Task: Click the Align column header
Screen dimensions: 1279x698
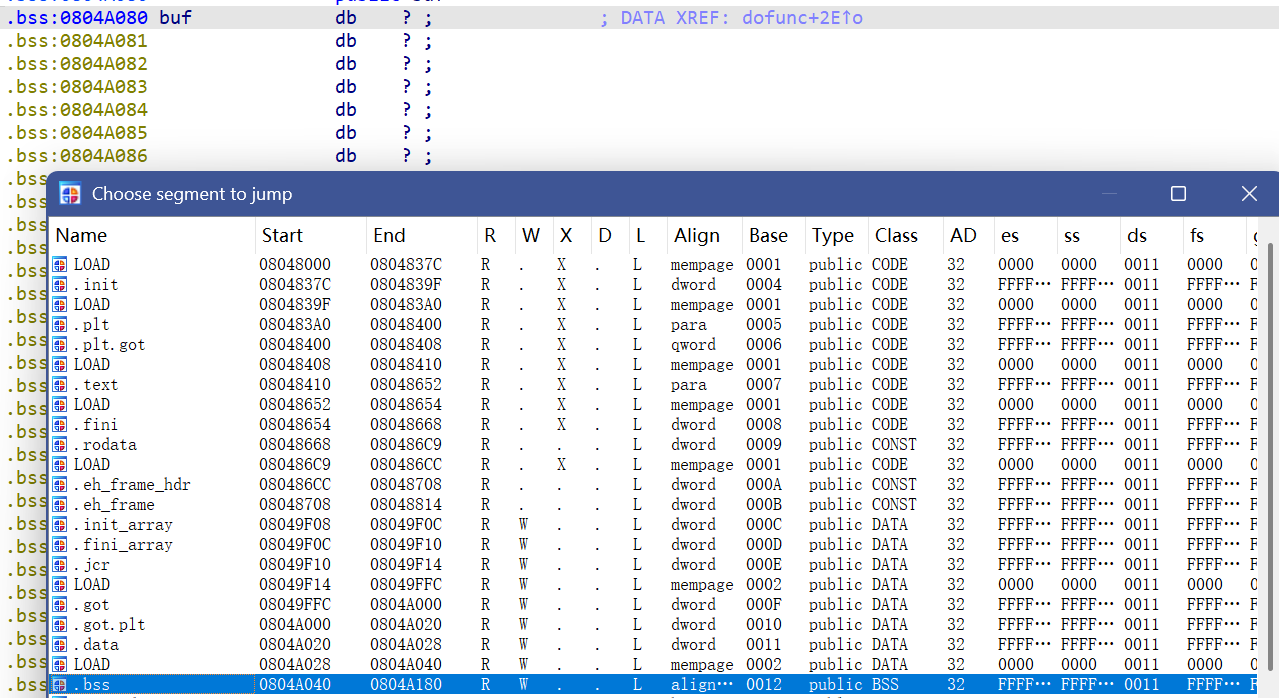Action: pos(696,236)
